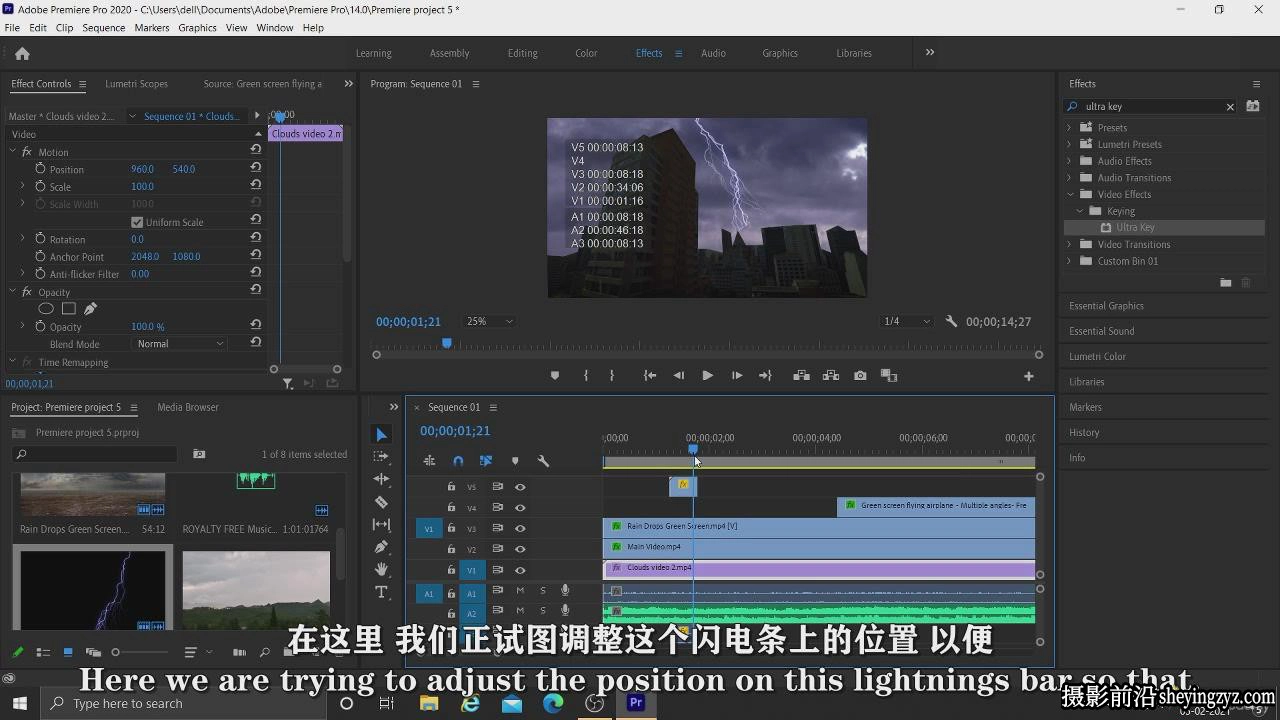Select the Pen tool in timeline toolbar

[381, 547]
